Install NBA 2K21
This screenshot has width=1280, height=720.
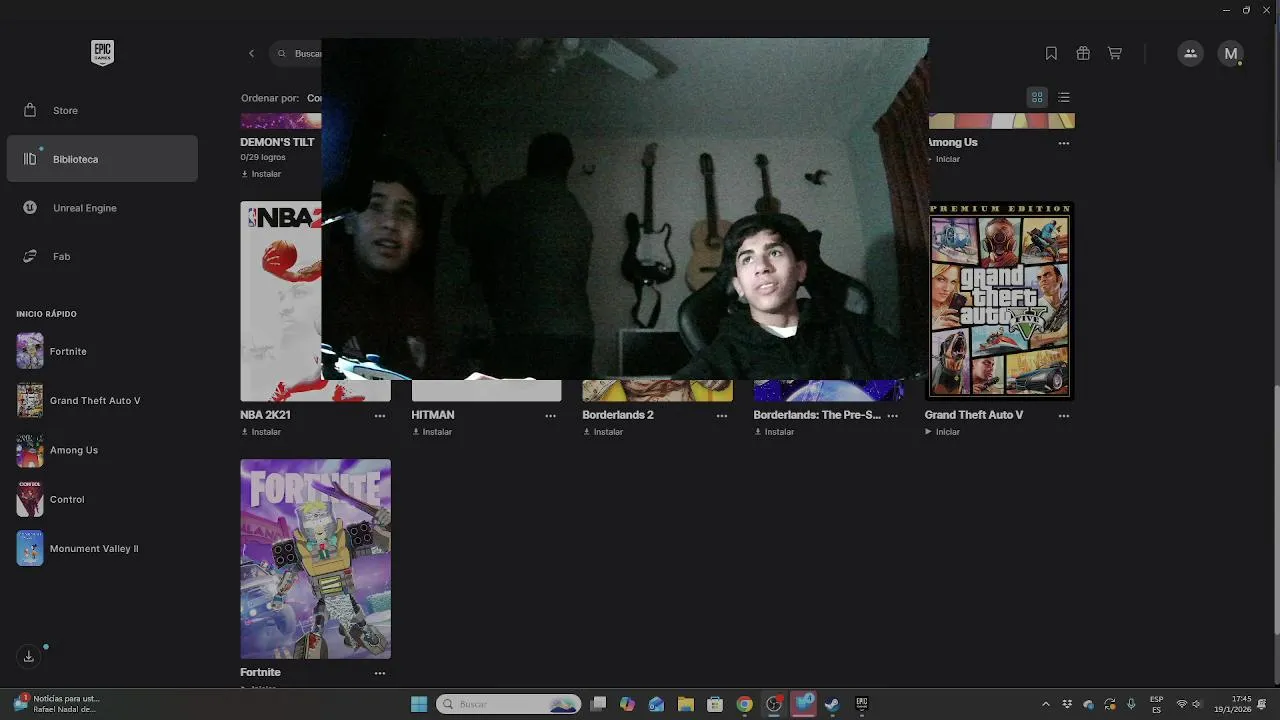coord(261,432)
